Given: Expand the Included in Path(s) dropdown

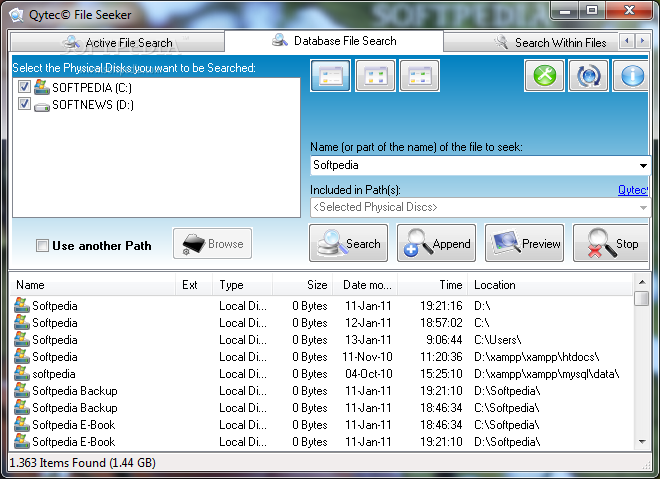Looking at the screenshot, I should tap(643, 208).
